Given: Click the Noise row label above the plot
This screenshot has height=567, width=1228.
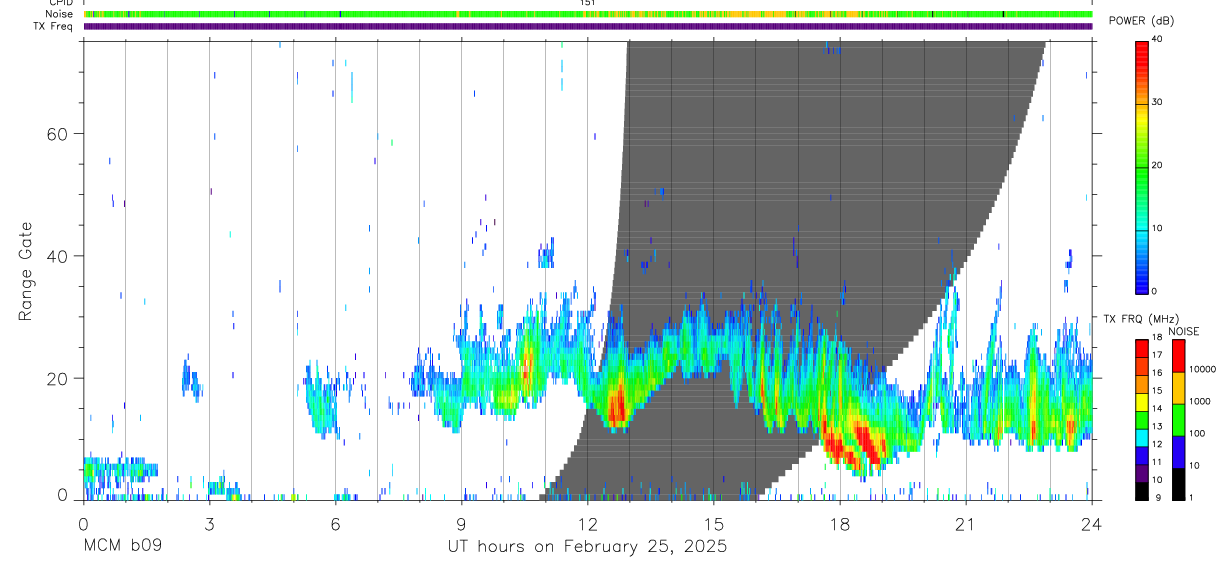Looking at the screenshot, I should [60, 14].
